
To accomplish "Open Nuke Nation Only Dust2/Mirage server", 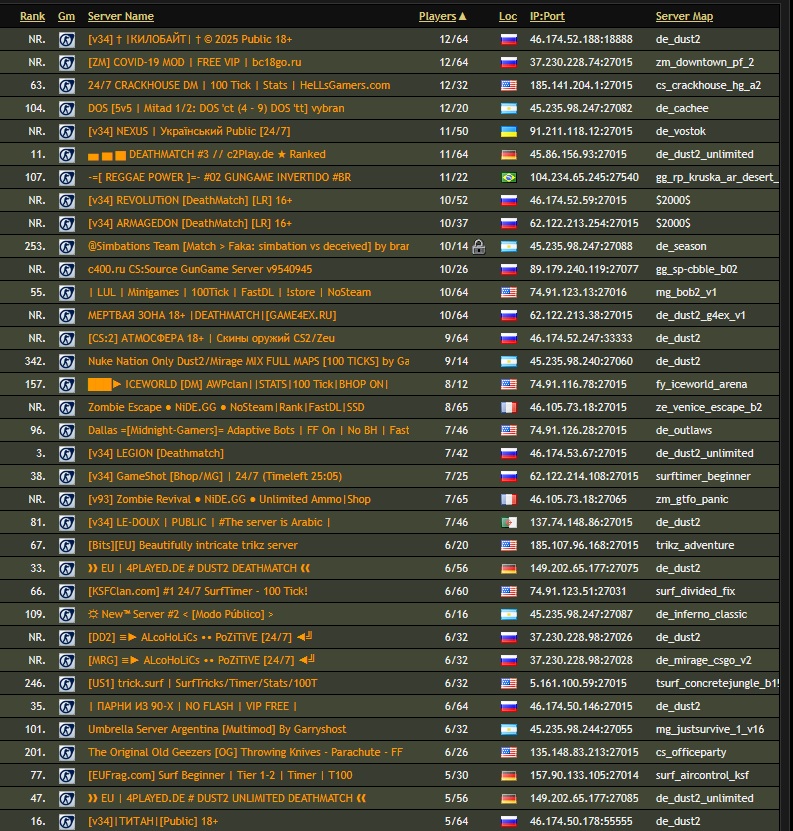I will coord(249,361).
